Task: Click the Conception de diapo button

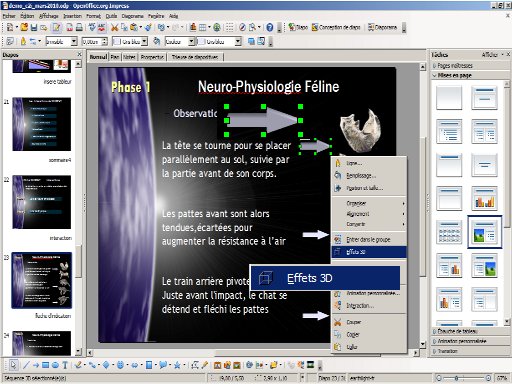Action: (x=336, y=27)
